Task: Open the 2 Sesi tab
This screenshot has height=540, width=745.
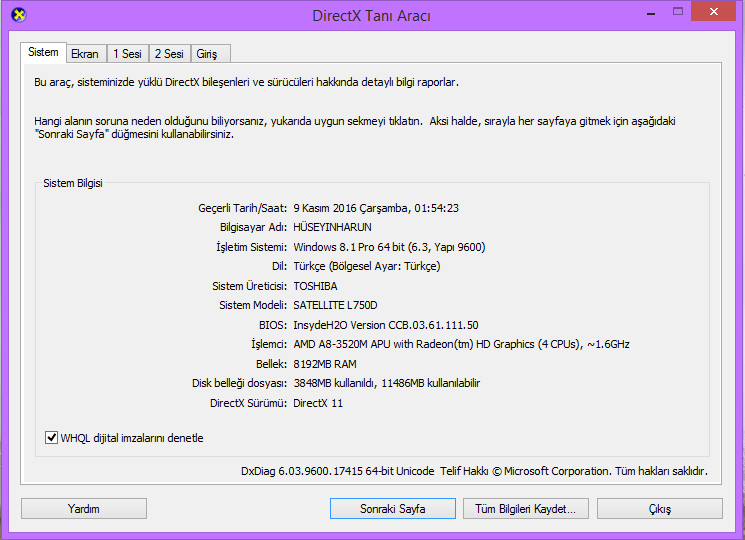Action: [x=169, y=54]
